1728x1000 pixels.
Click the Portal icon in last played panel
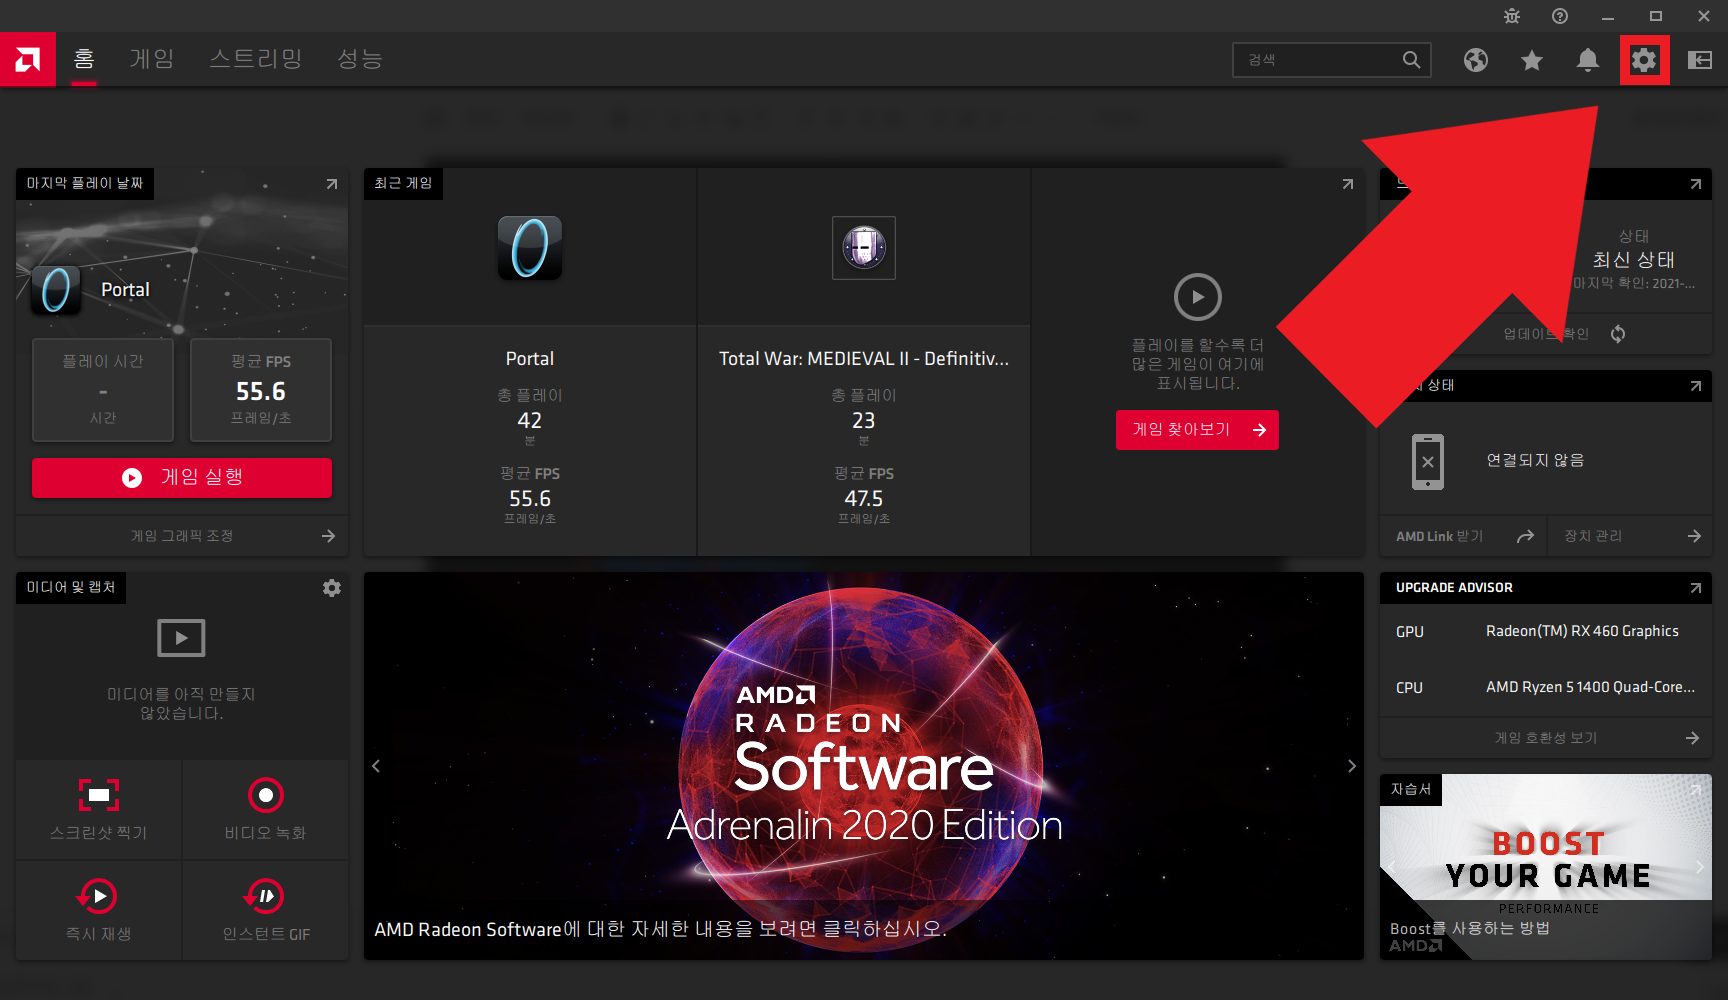tap(56, 290)
